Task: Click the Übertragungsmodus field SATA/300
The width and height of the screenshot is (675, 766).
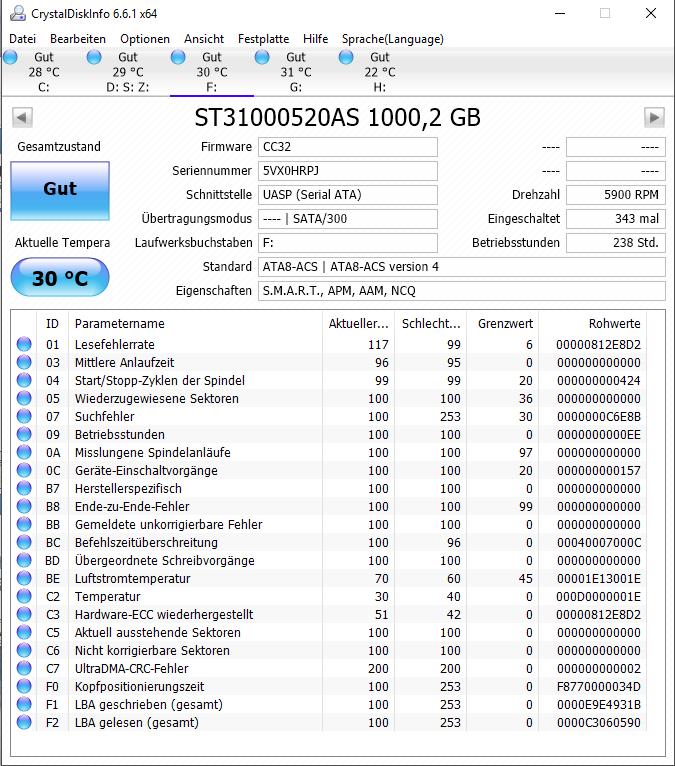Action: click(x=348, y=219)
